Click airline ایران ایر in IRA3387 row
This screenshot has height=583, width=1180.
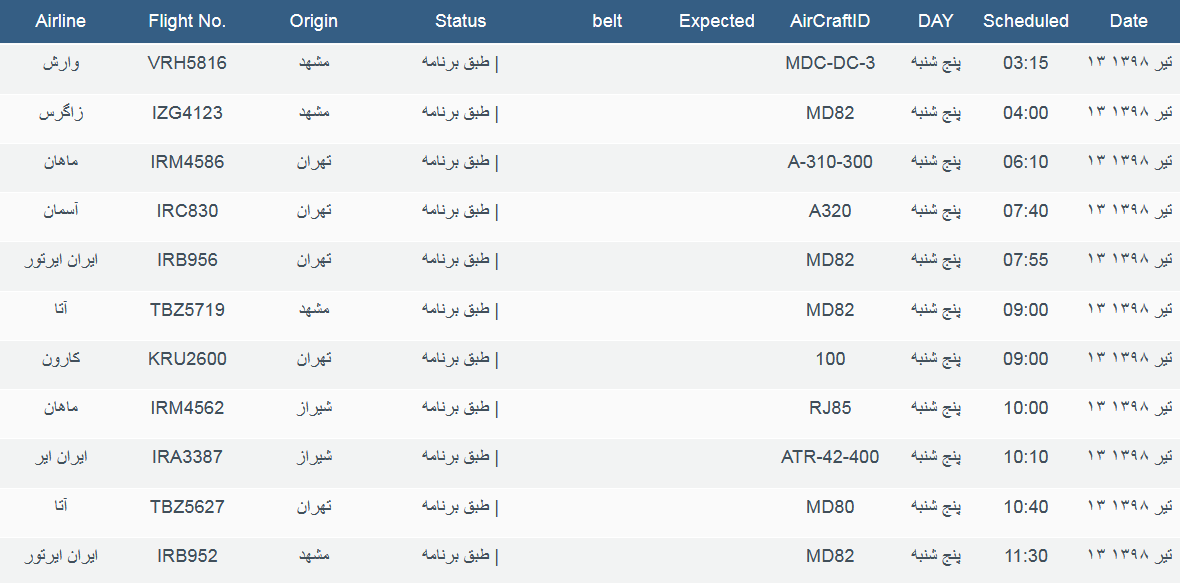tap(61, 457)
